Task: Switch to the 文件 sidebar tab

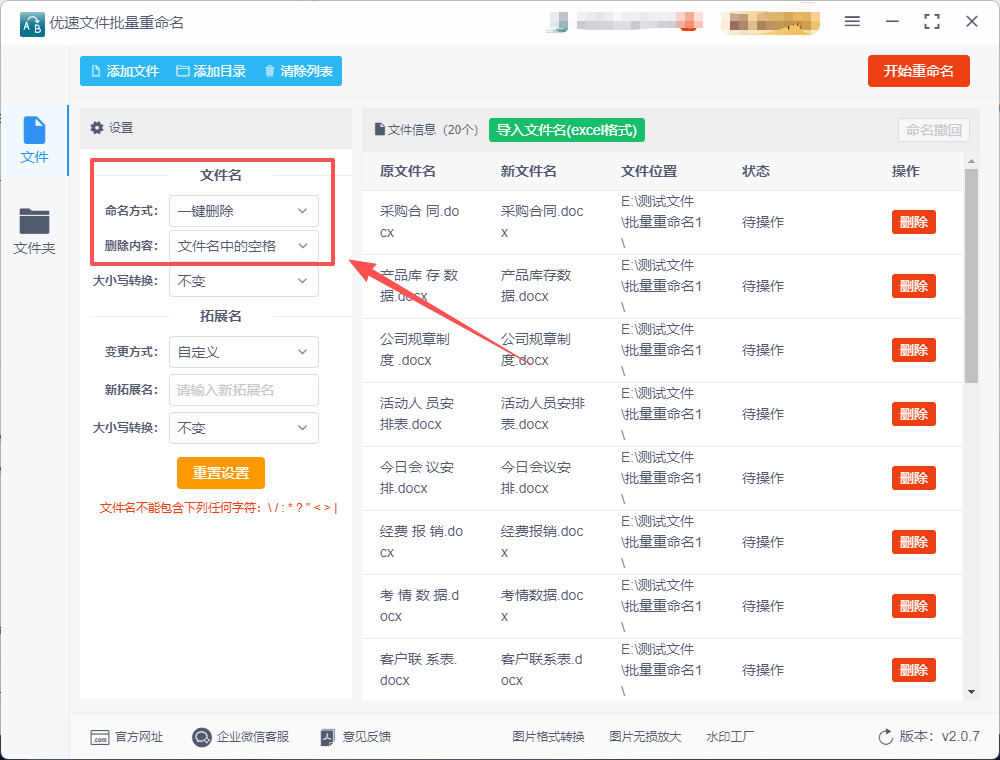Action: pyautogui.click(x=34, y=140)
